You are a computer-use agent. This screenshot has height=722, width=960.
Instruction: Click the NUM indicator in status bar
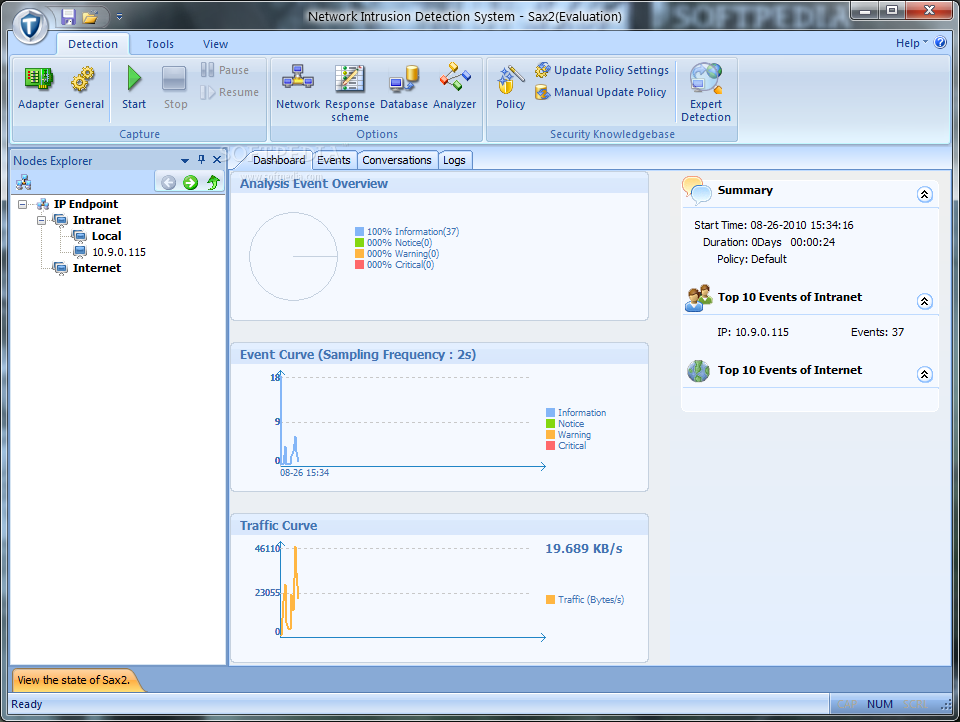pyautogui.click(x=879, y=704)
